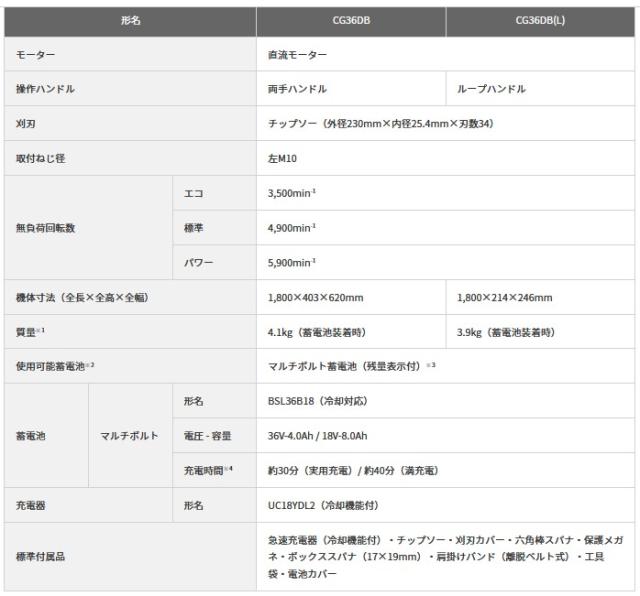640x596 pixels.
Task: Click the 5,900min value
Action: pos(291,262)
